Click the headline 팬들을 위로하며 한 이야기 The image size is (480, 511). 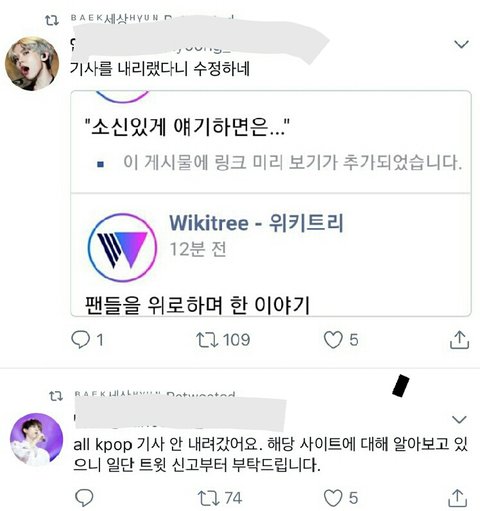(197, 305)
